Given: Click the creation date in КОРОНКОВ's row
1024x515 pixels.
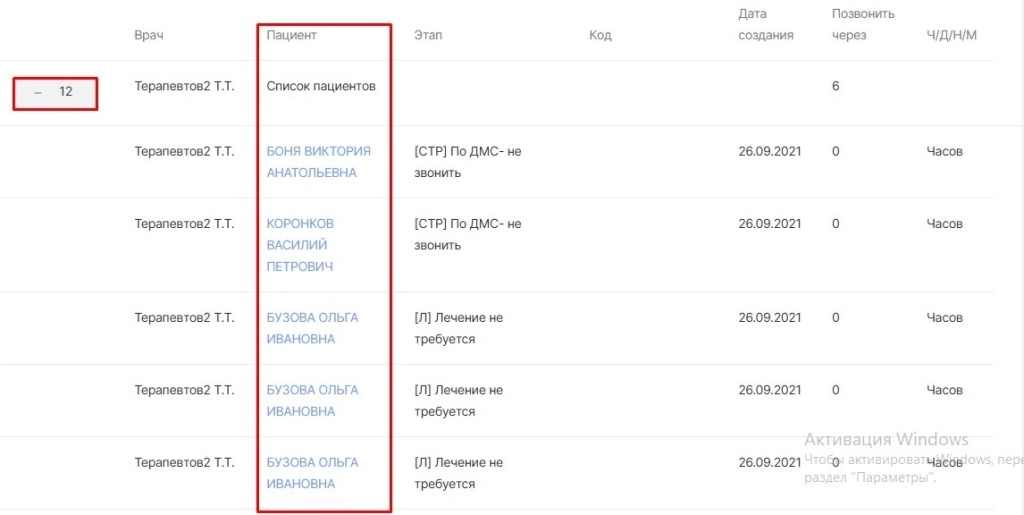Looking at the screenshot, I should point(770,224).
